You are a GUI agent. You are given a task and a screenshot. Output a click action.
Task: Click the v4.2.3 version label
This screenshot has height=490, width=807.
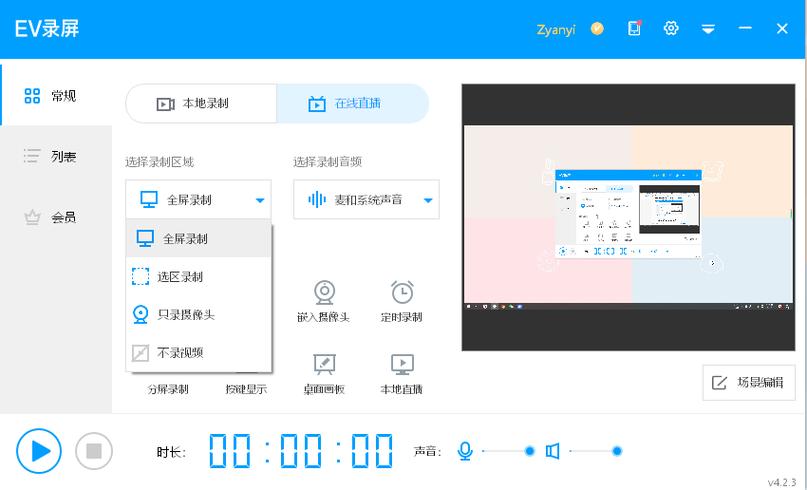click(x=781, y=482)
